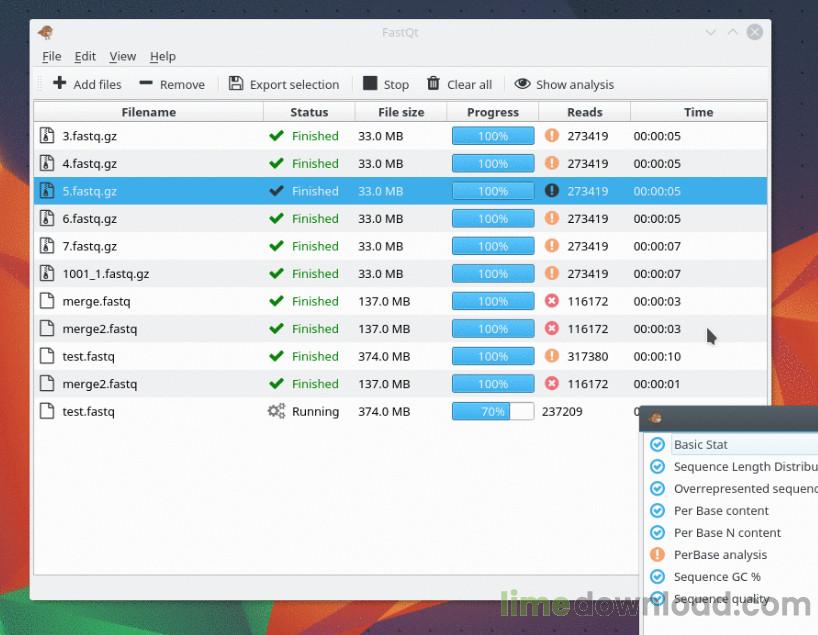Sort by the Status column header
Image resolution: width=818 pixels, height=635 pixels.
coord(309,112)
